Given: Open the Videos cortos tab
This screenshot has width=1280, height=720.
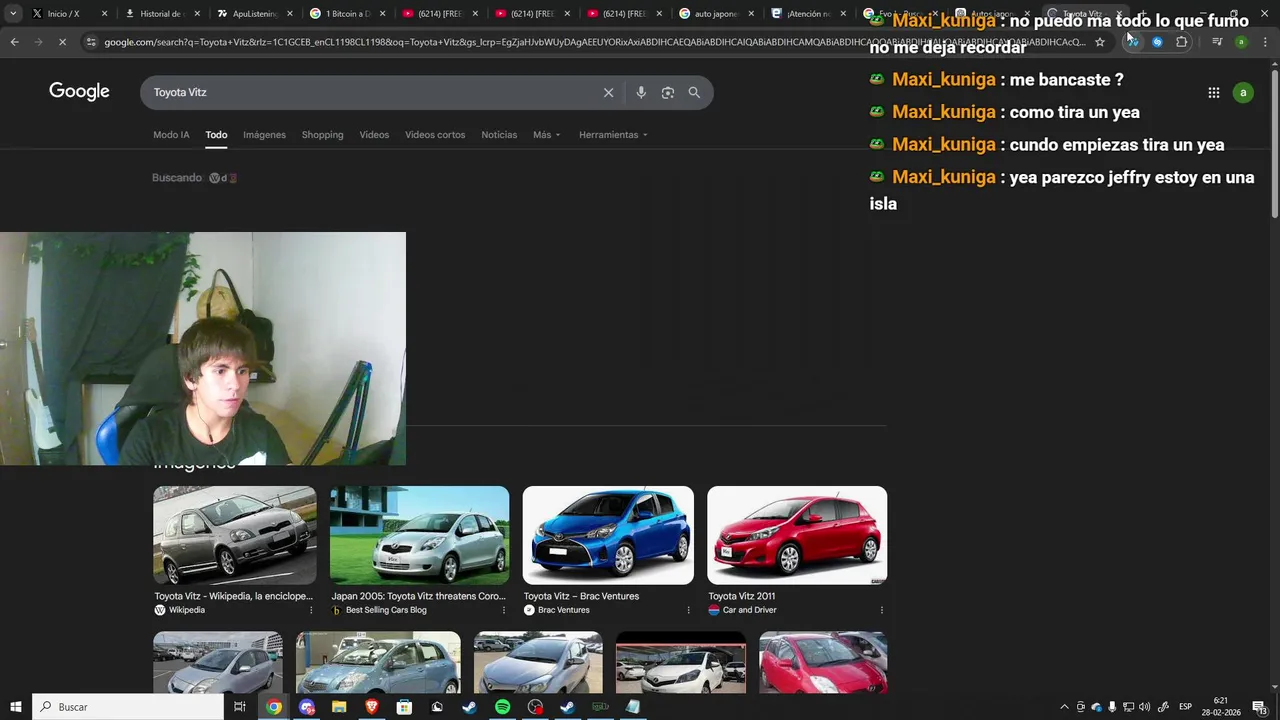Looking at the screenshot, I should pyautogui.click(x=435, y=135).
